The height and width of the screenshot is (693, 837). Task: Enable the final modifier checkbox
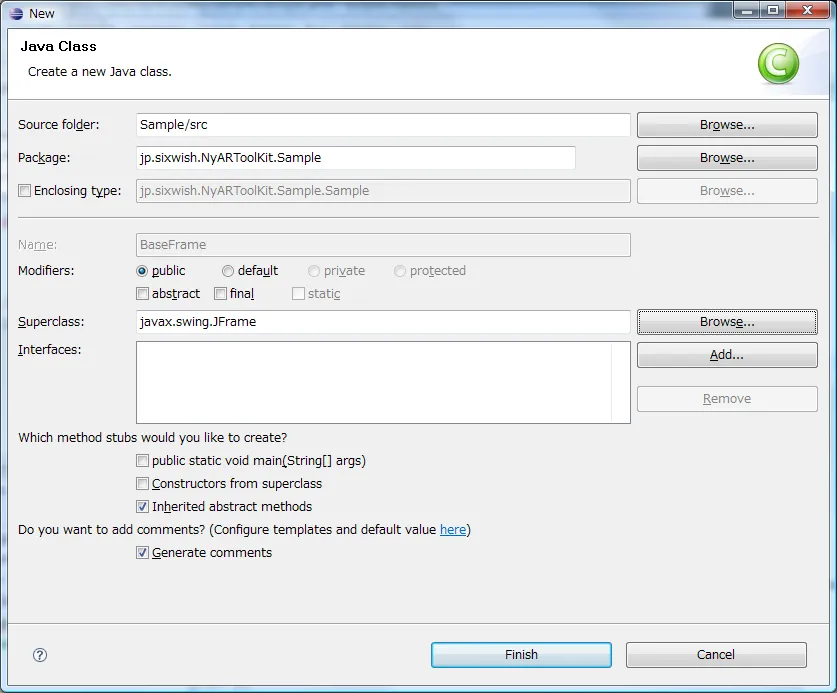coord(220,294)
